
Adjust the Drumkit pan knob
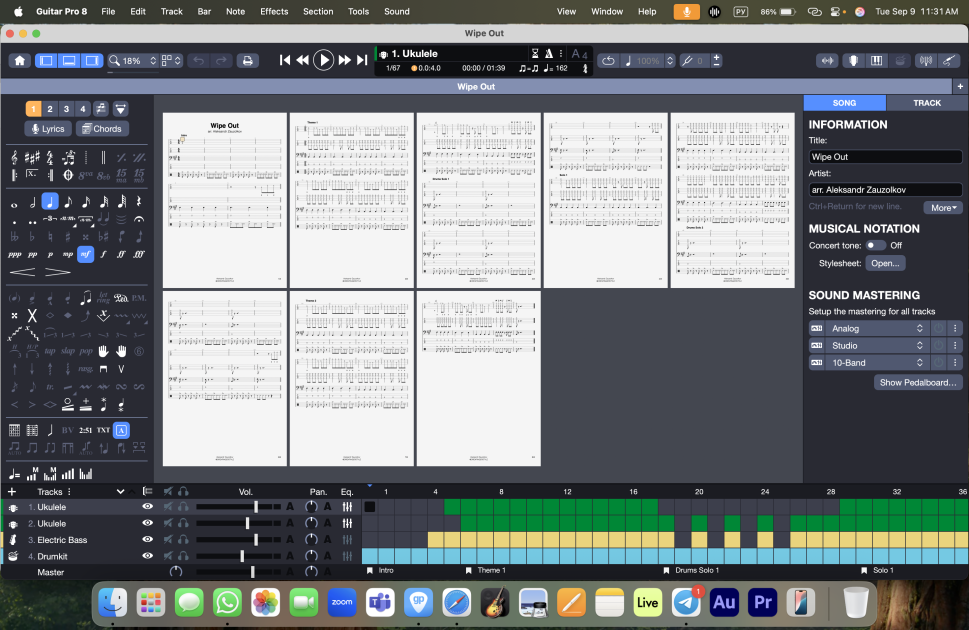pyautogui.click(x=311, y=556)
